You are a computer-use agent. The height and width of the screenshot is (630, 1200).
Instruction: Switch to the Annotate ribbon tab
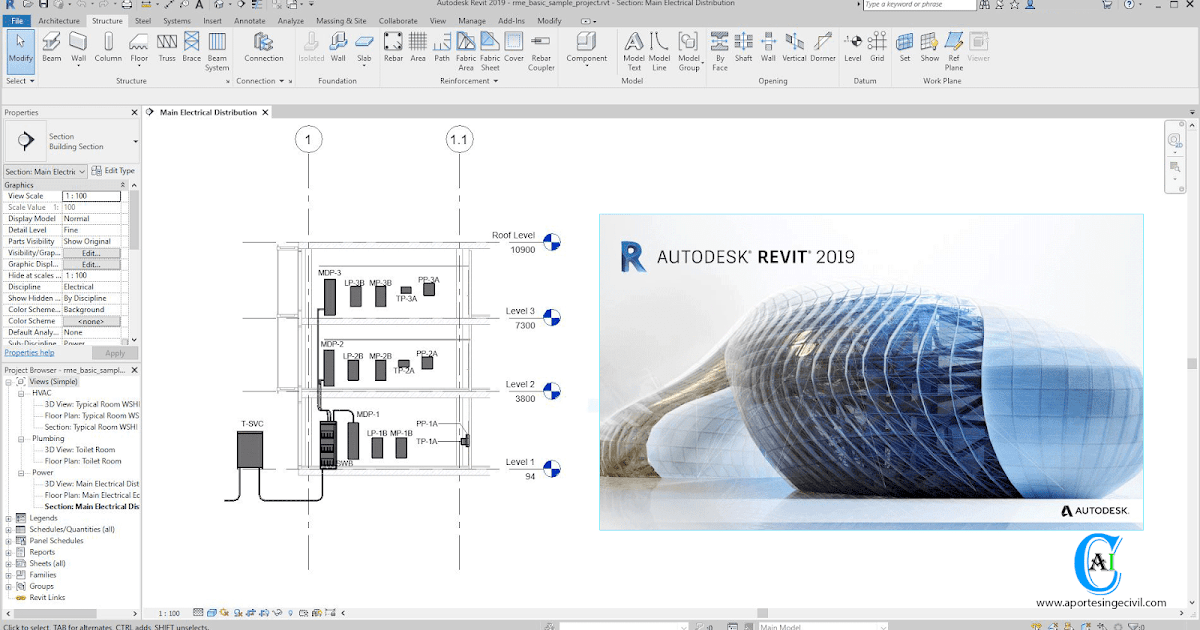[x=249, y=20]
